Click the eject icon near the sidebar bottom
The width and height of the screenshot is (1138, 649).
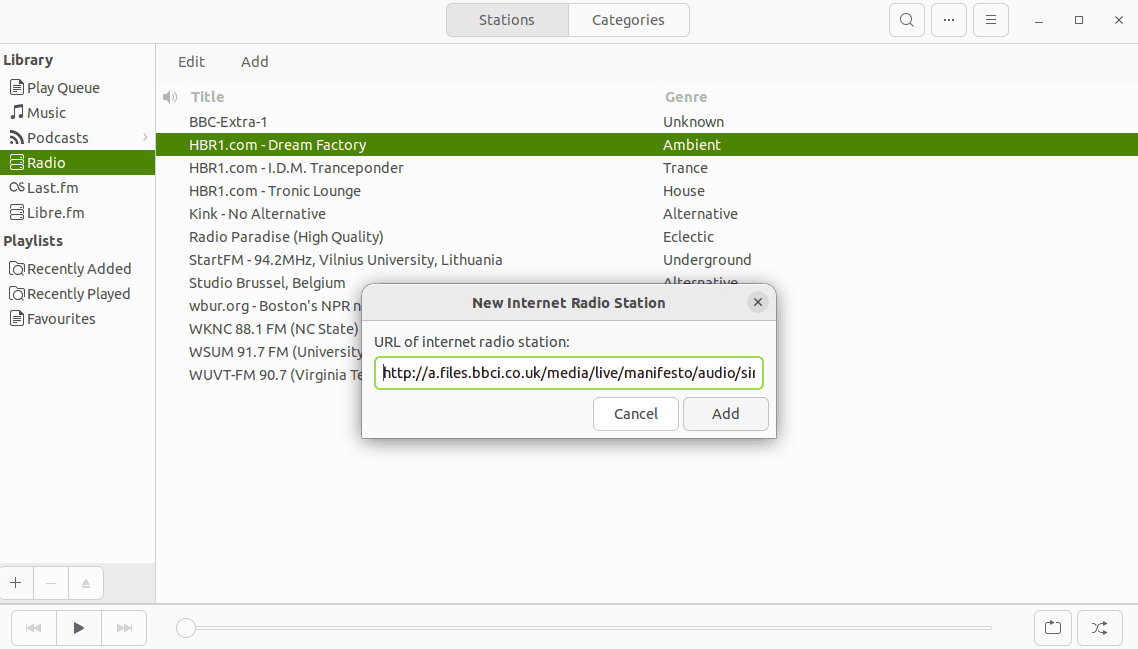(x=86, y=583)
